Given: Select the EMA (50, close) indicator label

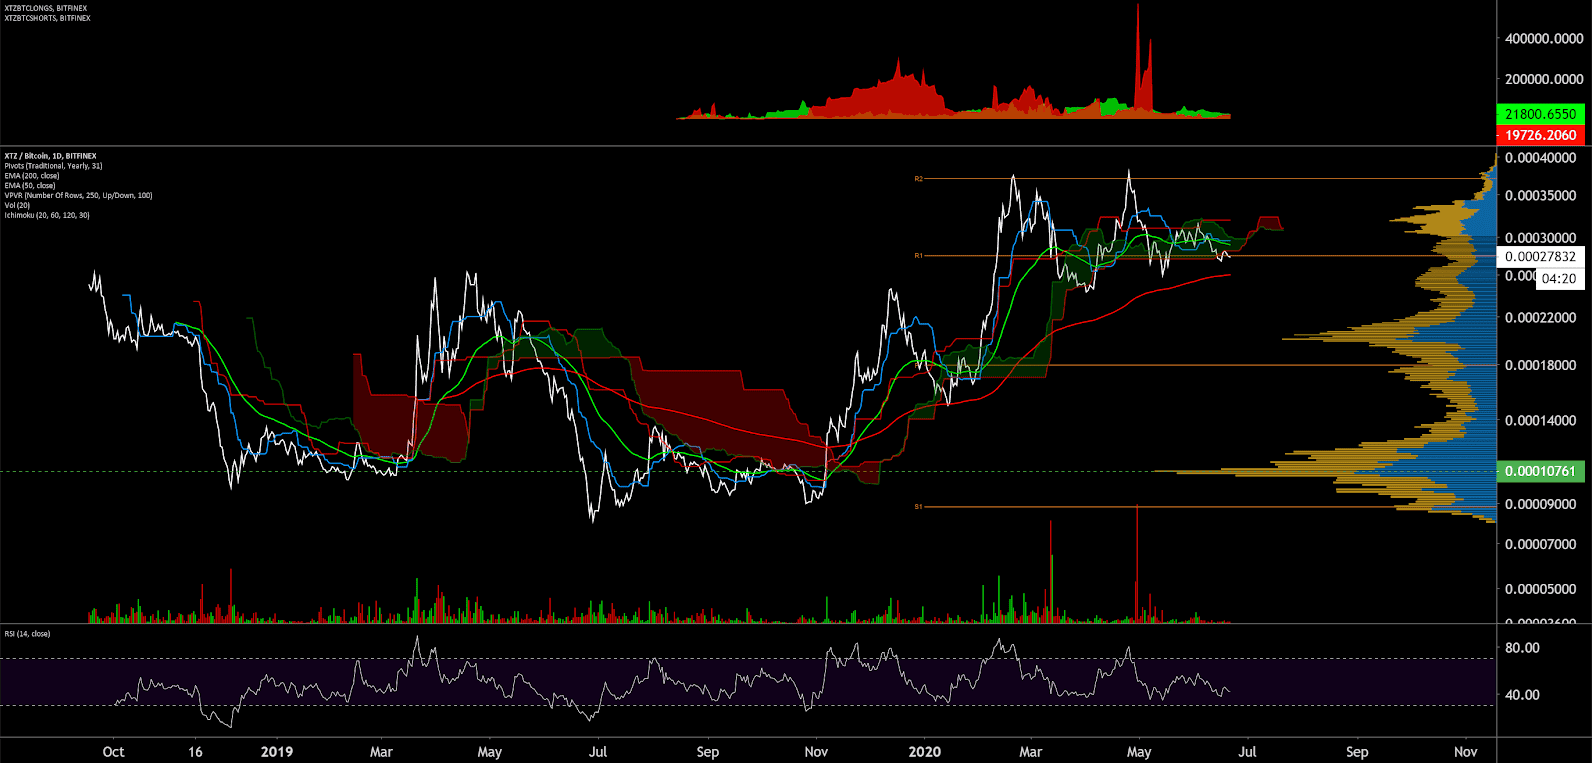Looking at the screenshot, I should coord(30,186).
